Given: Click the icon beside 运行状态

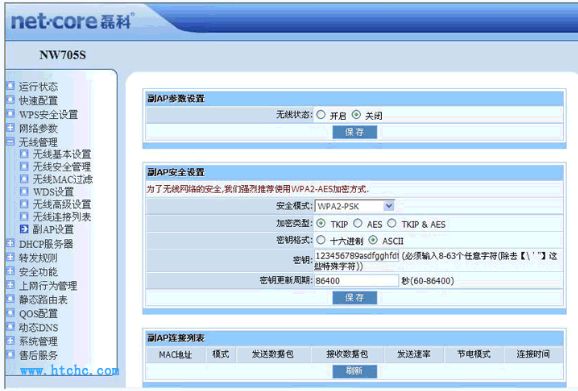Looking at the screenshot, I should pyautogui.click(x=10, y=86).
